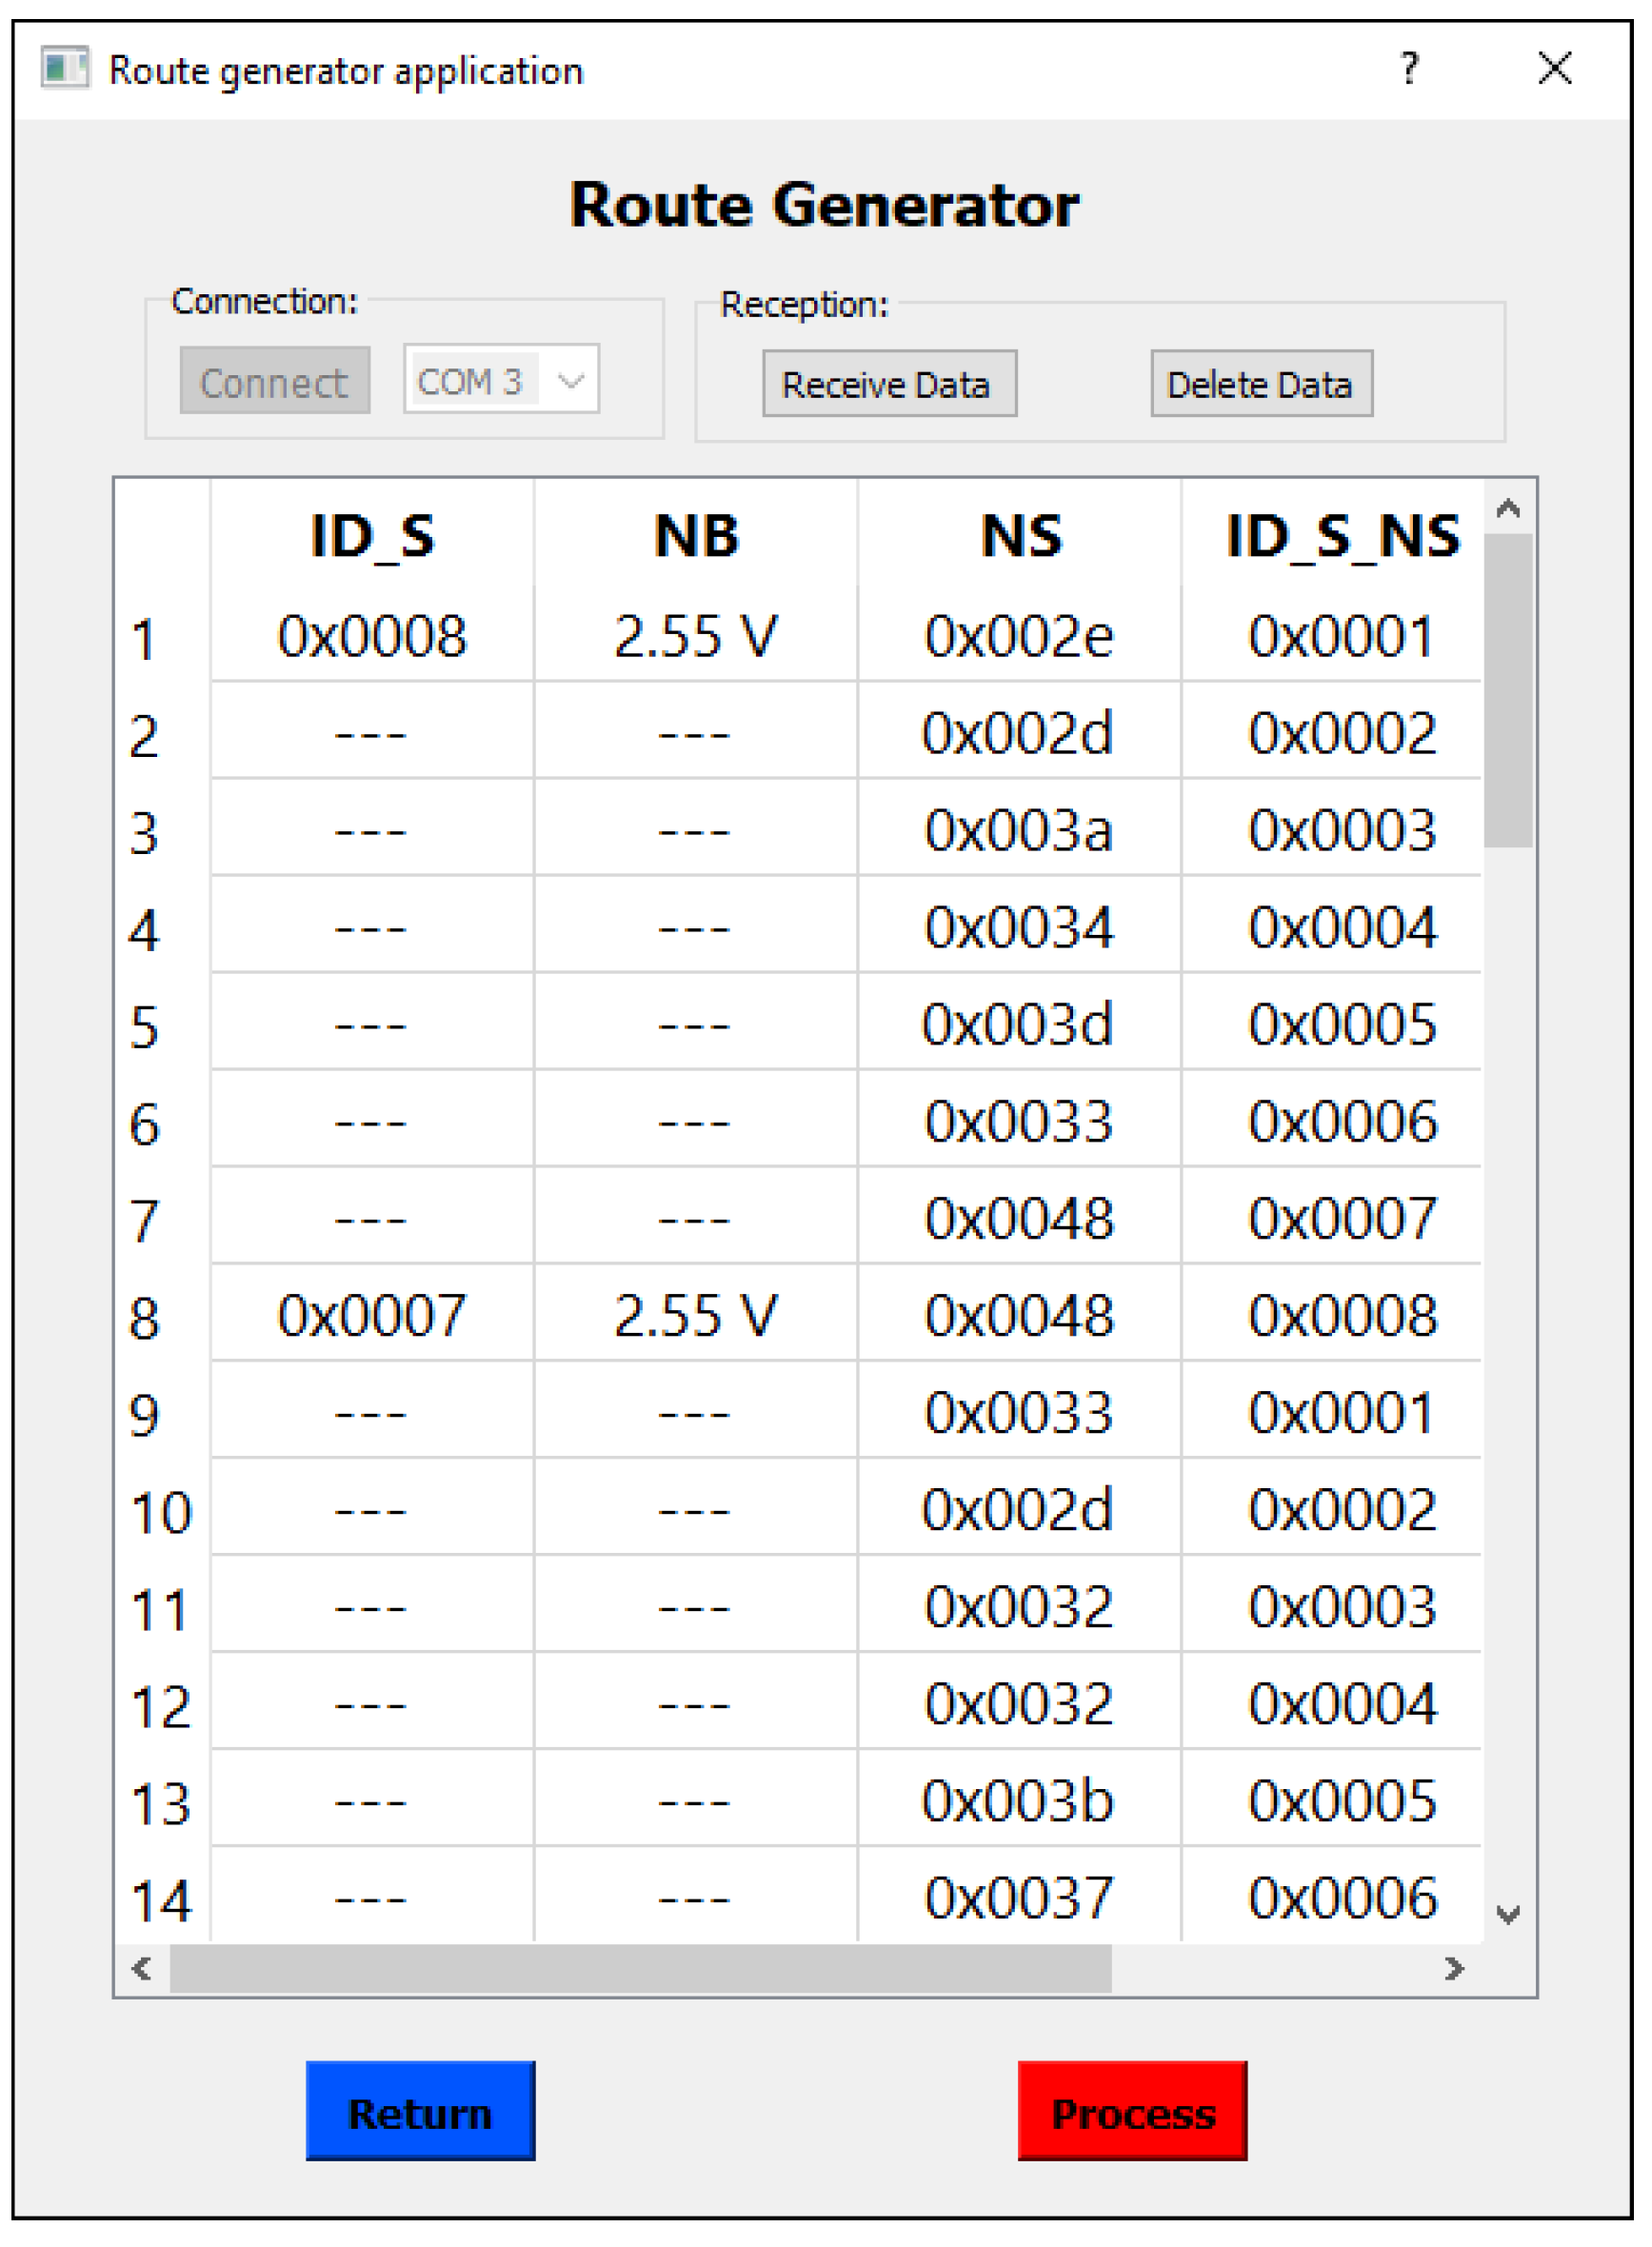Click the application icon in title bar
The height and width of the screenshot is (2247, 1652).
64,69
